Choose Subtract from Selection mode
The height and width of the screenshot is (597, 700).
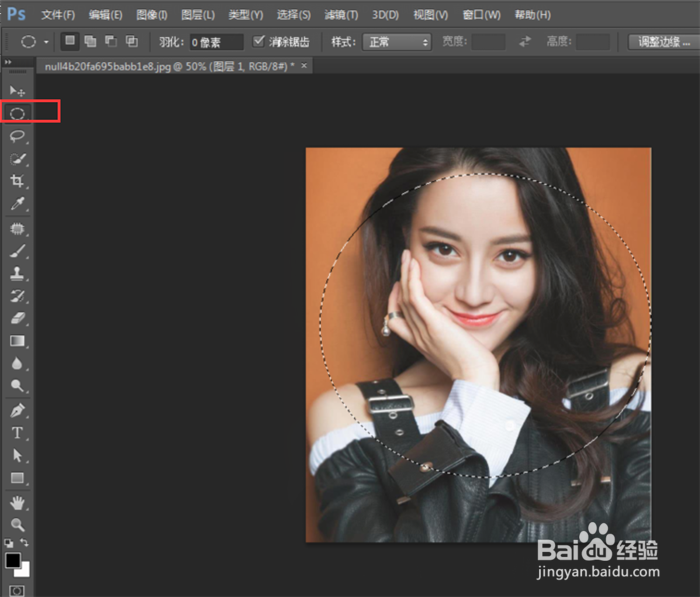point(111,42)
